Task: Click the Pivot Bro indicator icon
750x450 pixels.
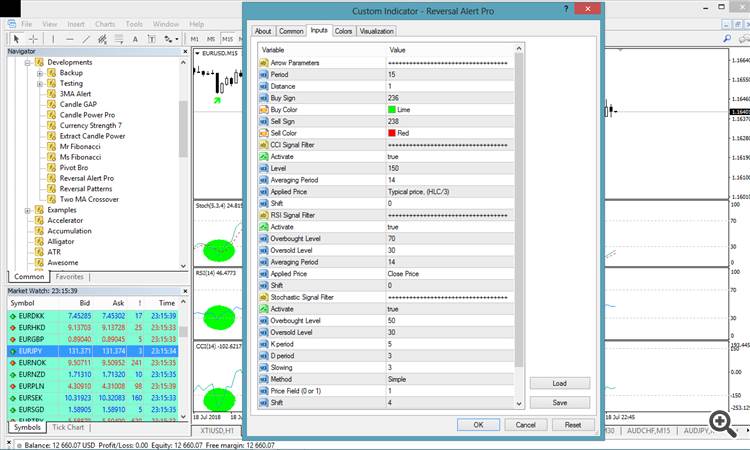Action: point(52,167)
